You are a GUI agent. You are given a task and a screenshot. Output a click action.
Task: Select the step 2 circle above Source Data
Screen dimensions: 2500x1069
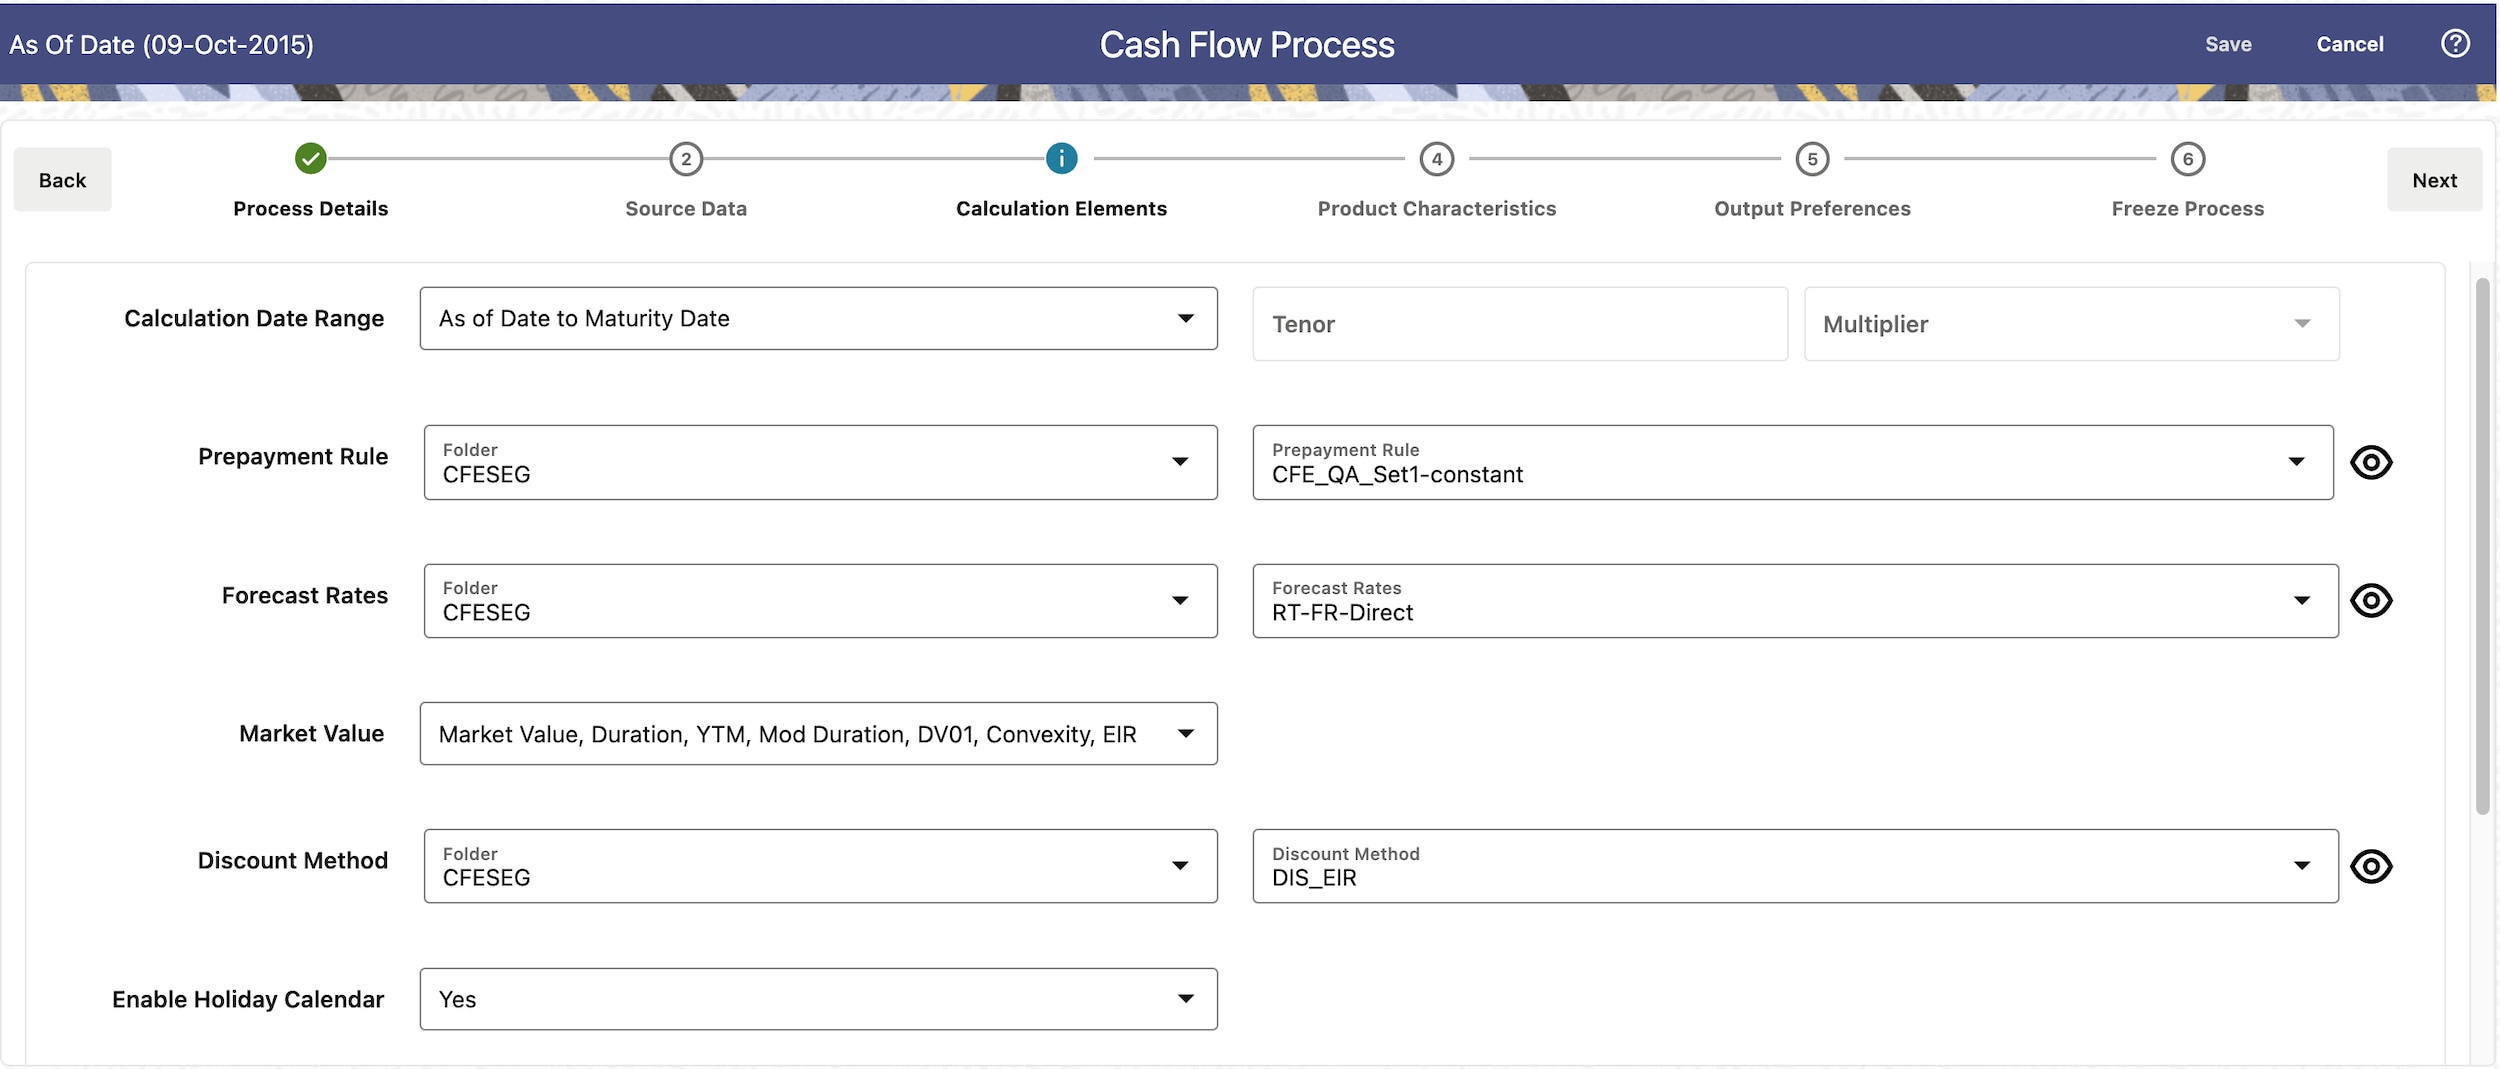(686, 158)
